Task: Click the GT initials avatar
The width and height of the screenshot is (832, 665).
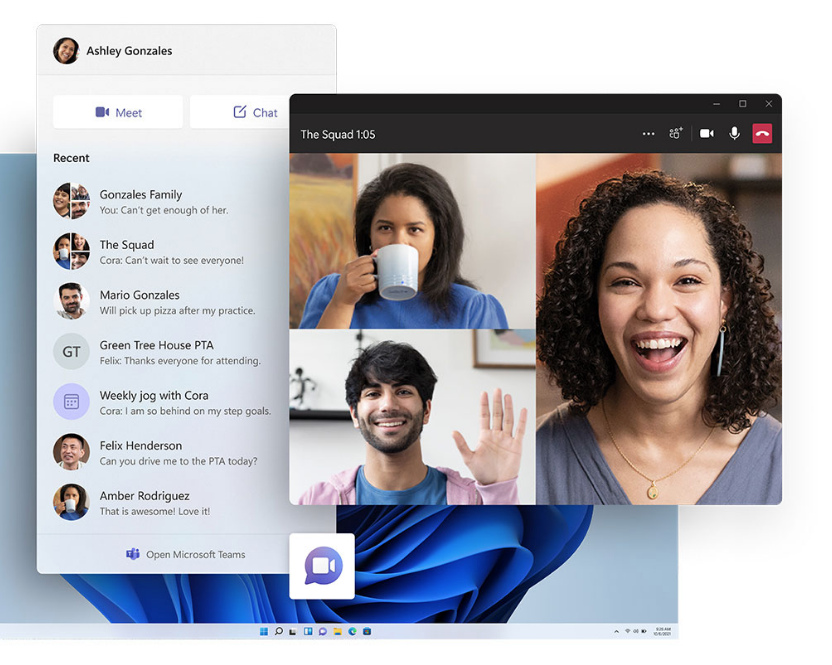Action: 71,351
